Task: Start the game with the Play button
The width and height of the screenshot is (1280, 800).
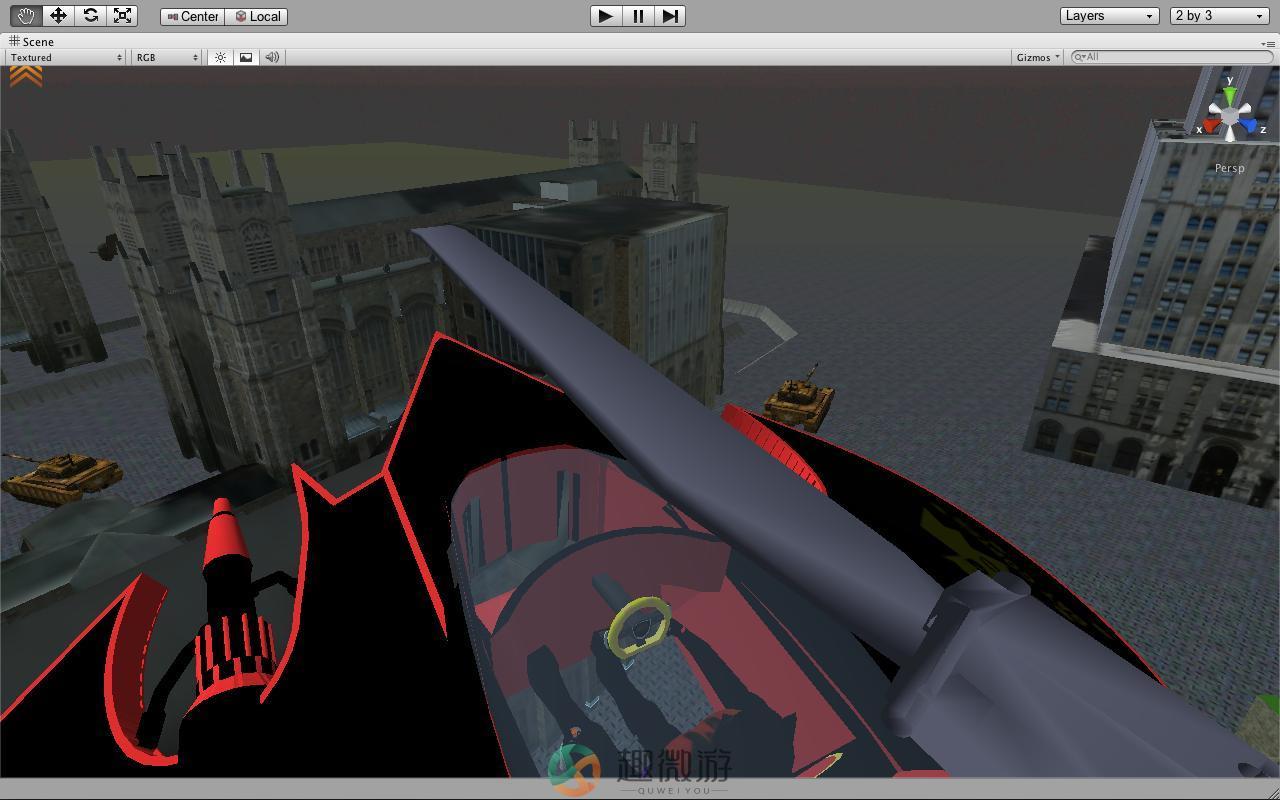Action: [605, 16]
